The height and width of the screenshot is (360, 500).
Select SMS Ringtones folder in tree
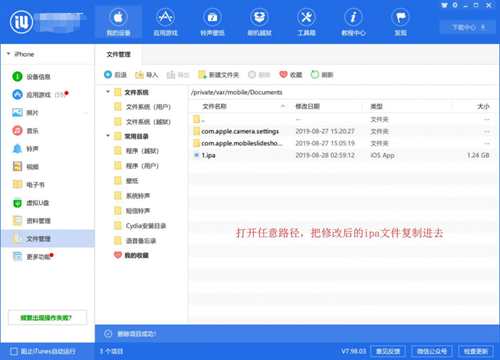(132, 211)
